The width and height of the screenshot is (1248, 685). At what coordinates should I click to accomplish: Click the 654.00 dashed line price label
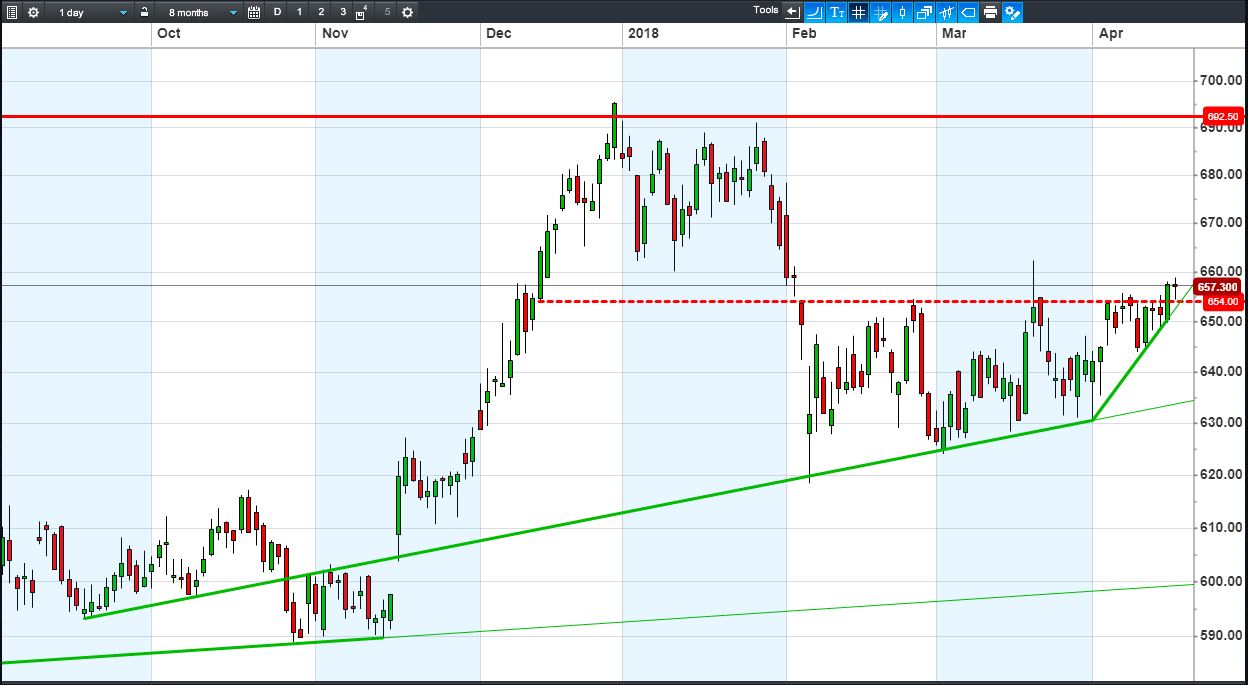coord(1223,301)
